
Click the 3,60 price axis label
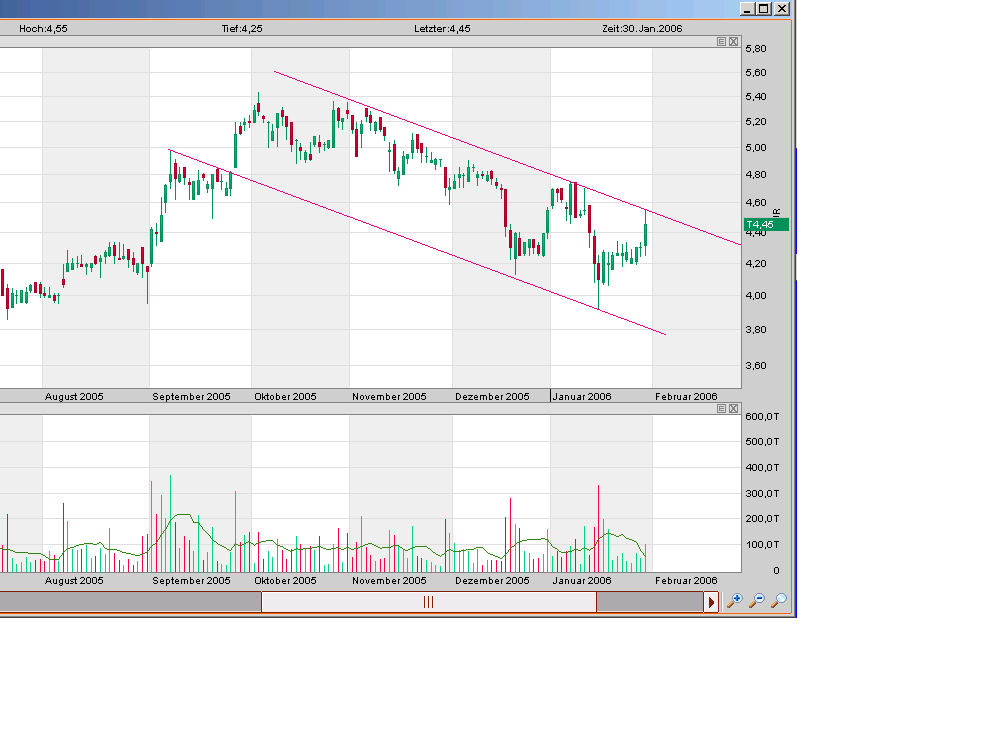click(756, 366)
